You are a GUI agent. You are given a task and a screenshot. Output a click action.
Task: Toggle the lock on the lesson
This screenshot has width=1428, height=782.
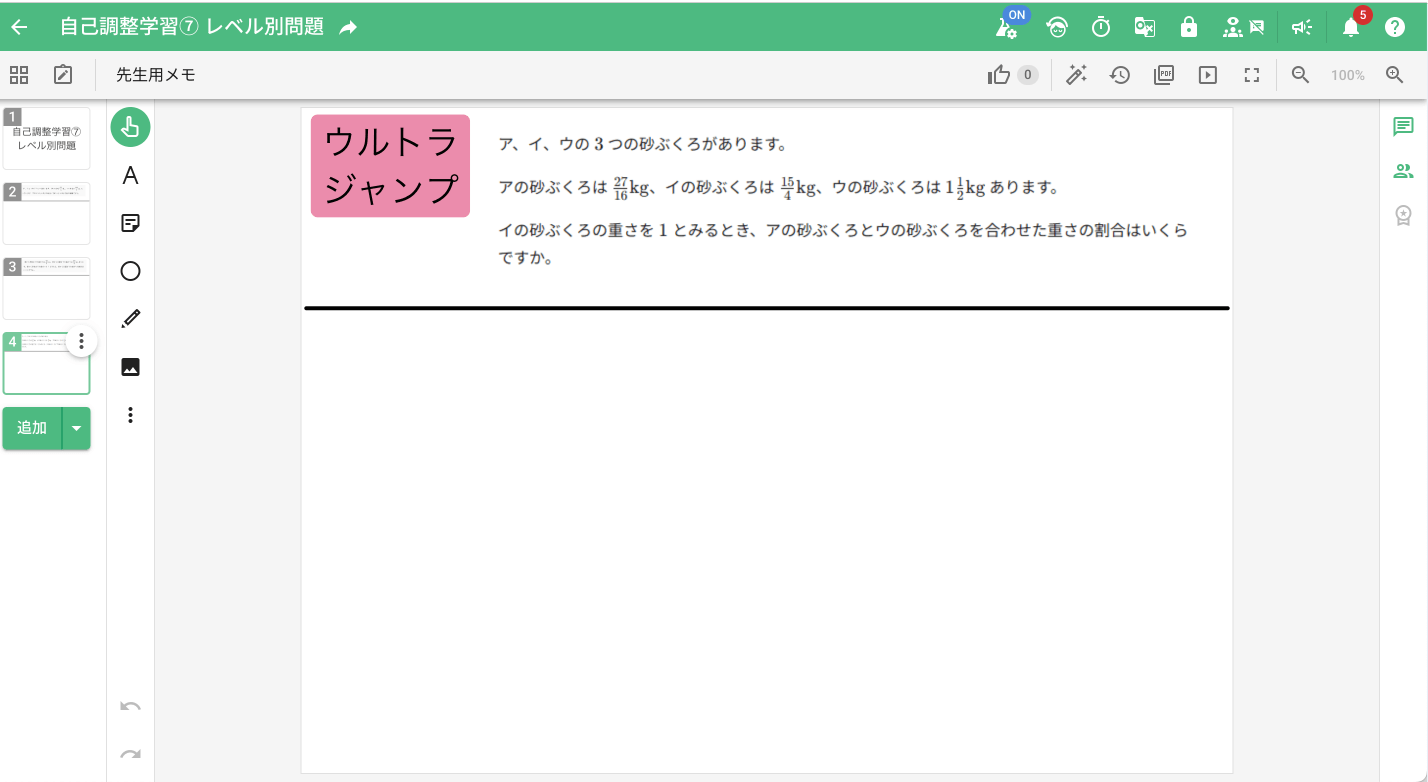pyautogui.click(x=1189, y=28)
